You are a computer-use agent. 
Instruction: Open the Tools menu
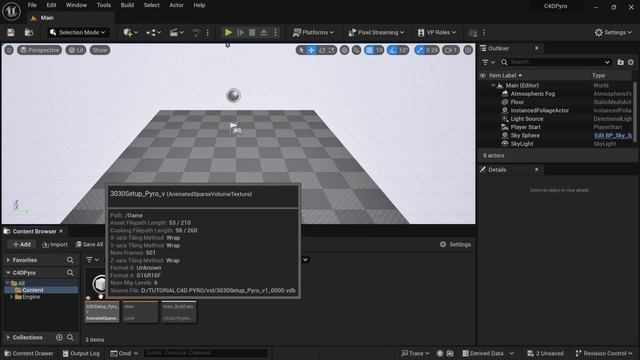point(104,5)
